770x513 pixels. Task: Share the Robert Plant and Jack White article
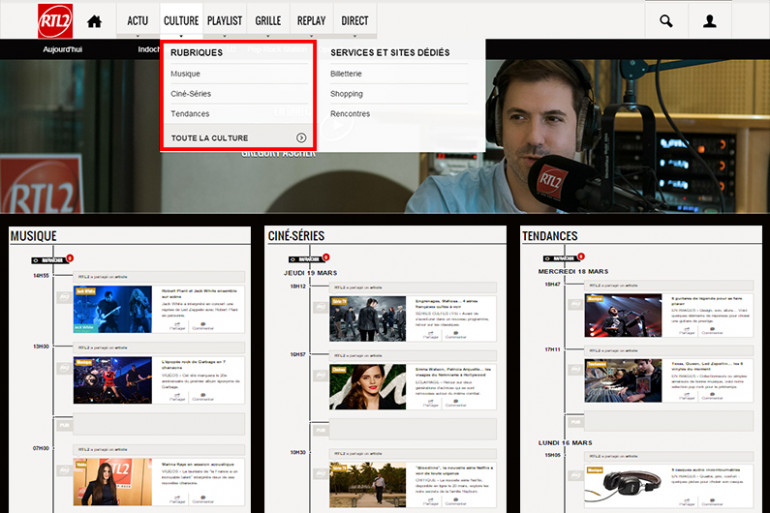coord(178,325)
